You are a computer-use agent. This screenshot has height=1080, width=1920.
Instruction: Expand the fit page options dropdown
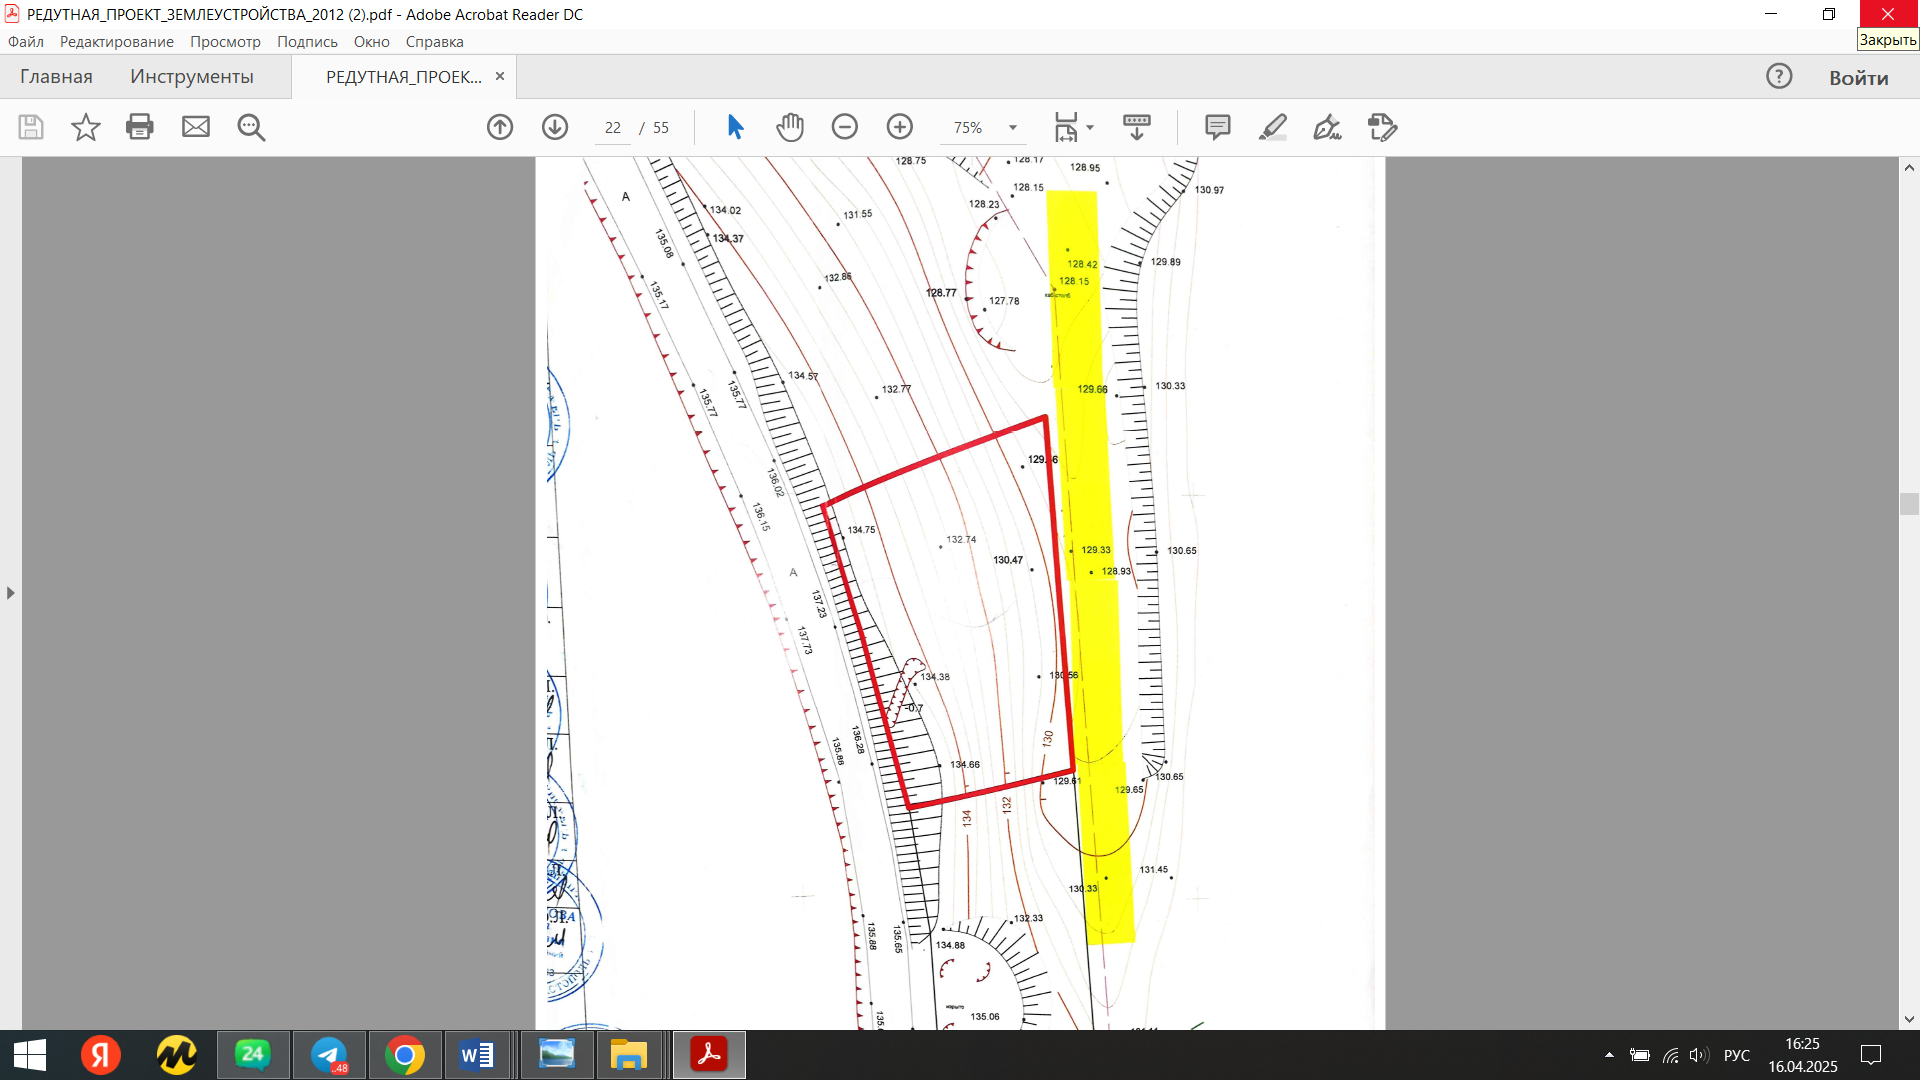point(1090,127)
